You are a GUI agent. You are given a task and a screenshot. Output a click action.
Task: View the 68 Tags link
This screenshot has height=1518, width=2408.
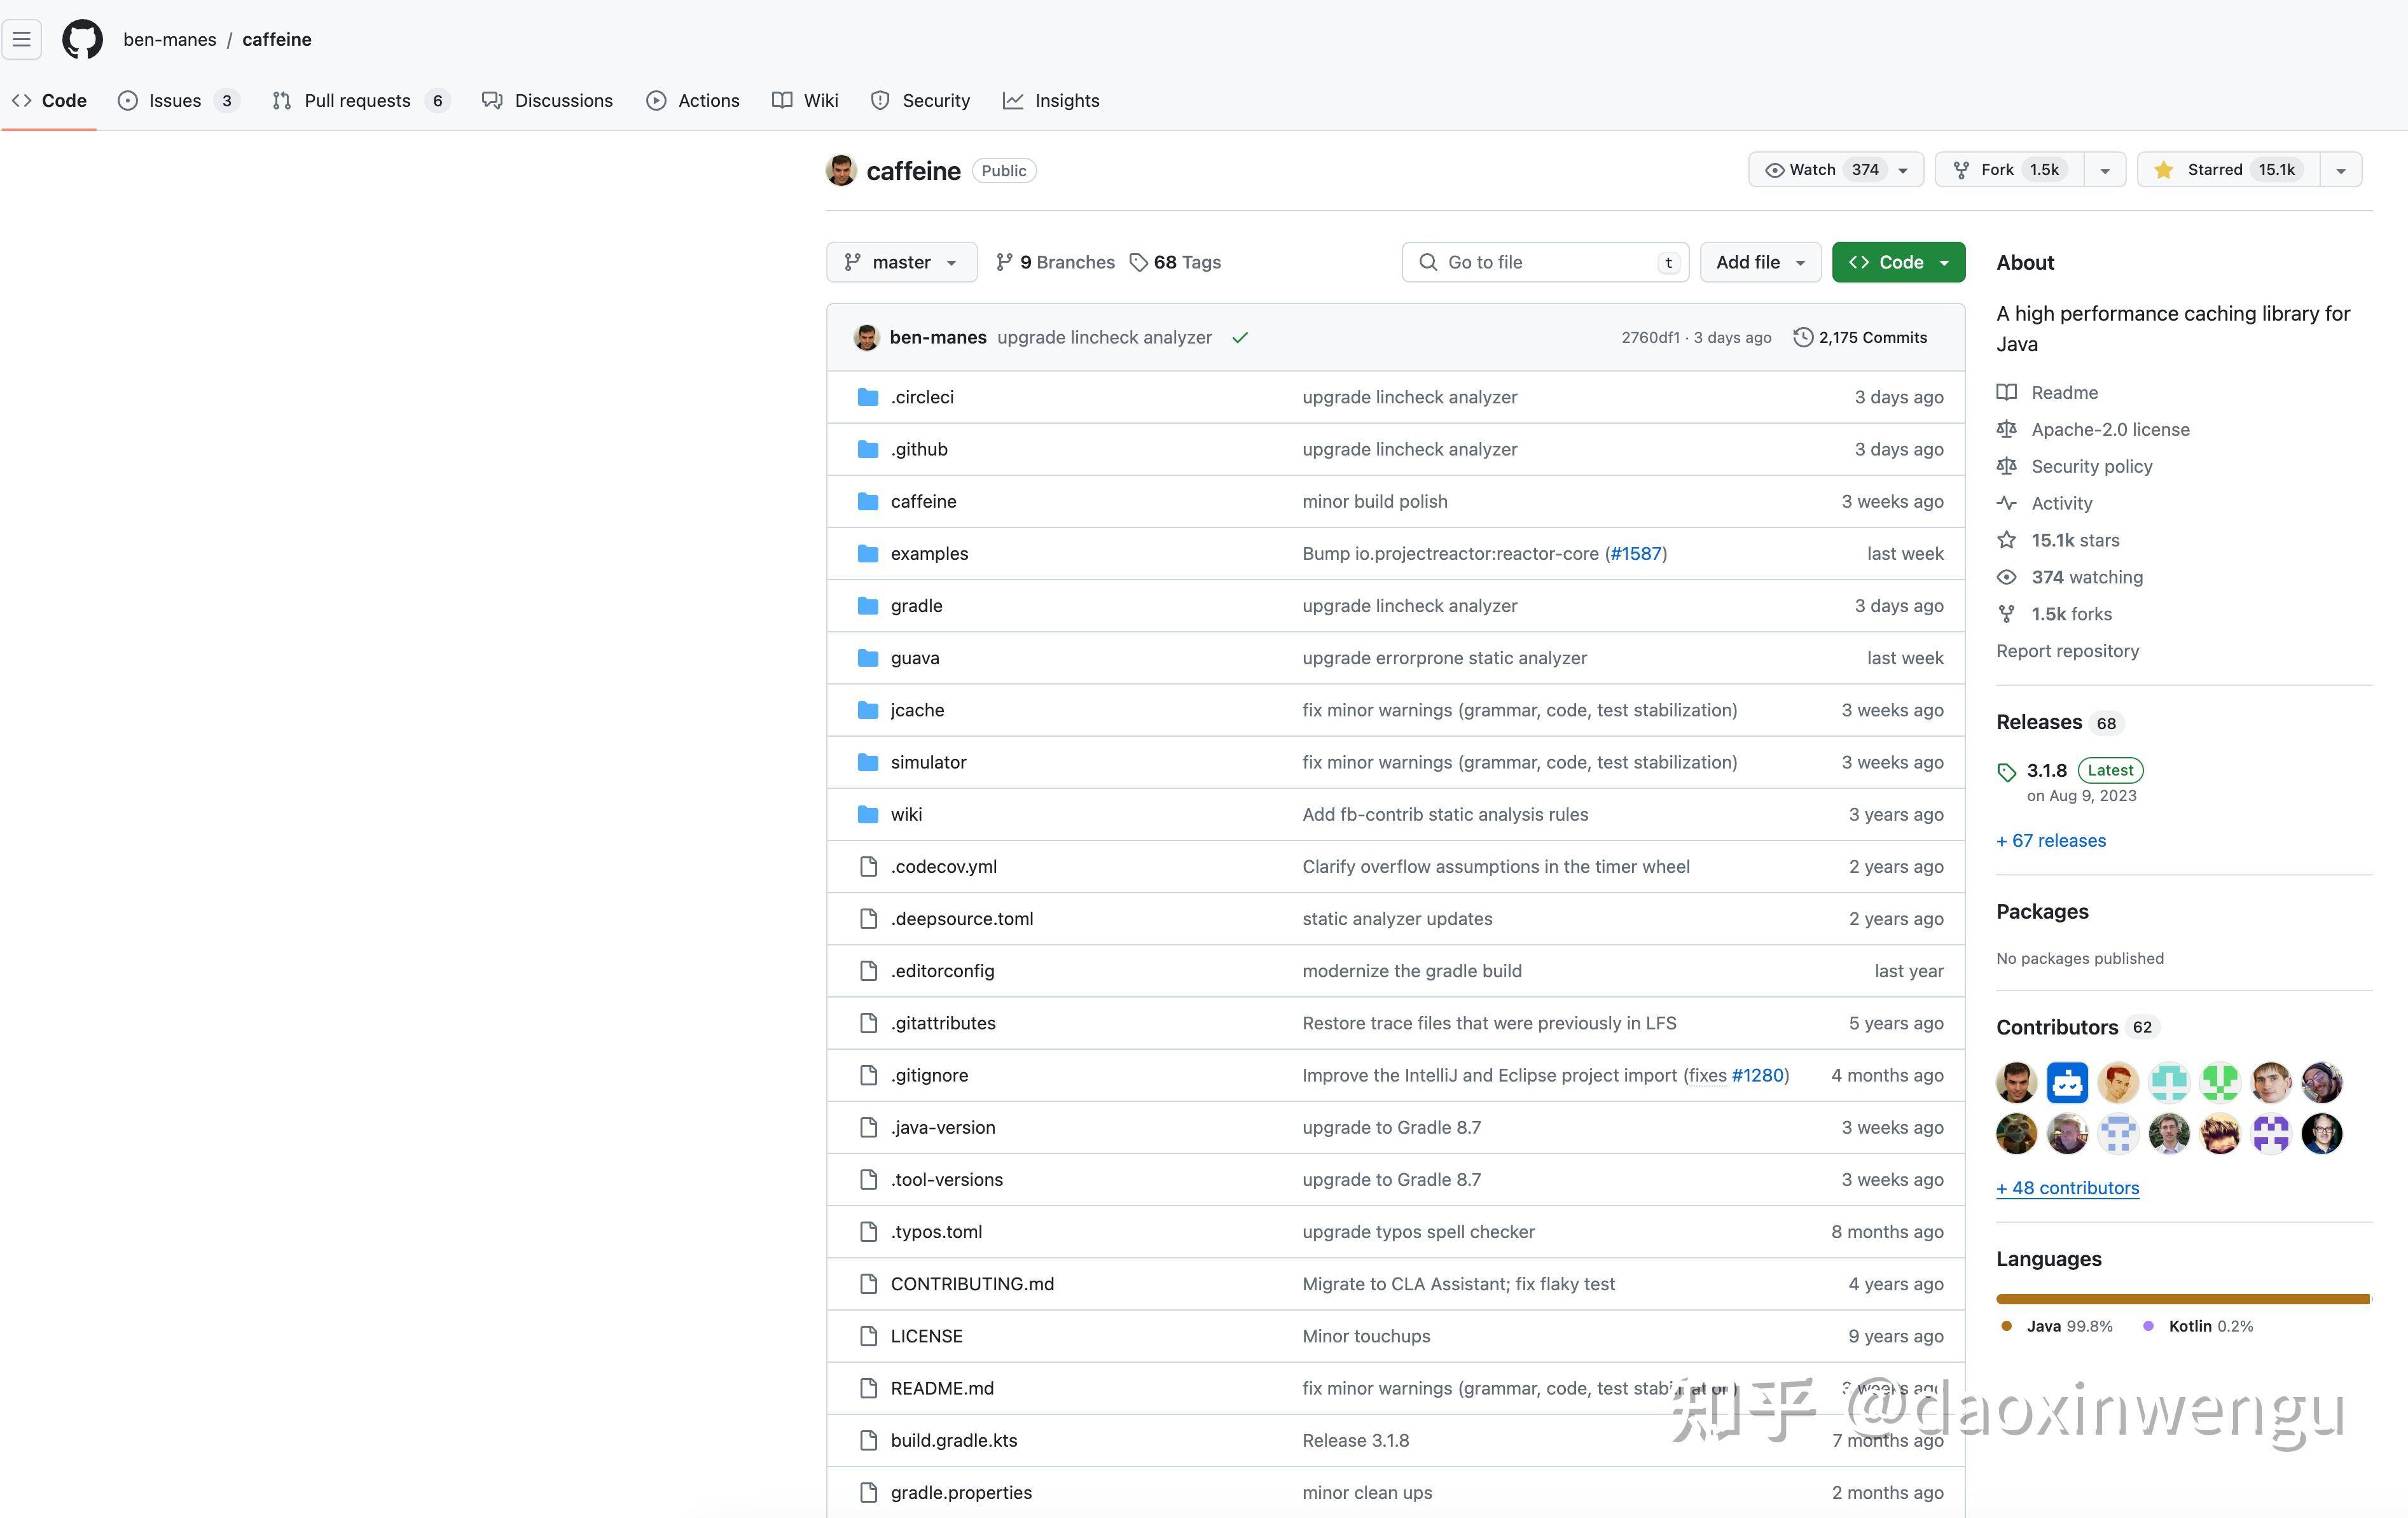tap(1175, 262)
